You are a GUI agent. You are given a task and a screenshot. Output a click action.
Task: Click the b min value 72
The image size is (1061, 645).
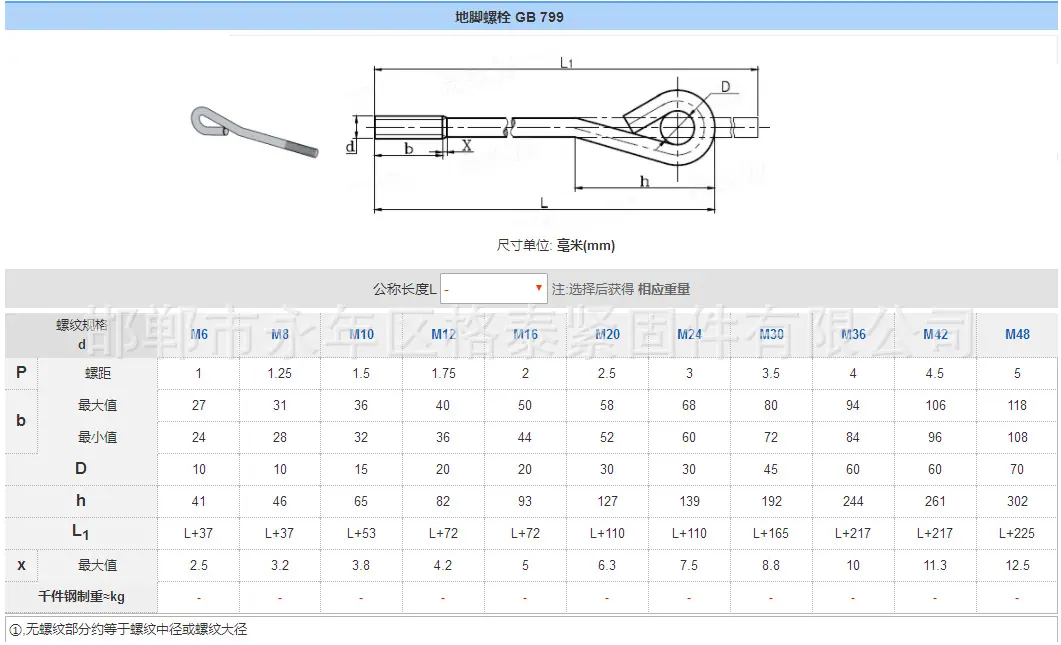point(771,437)
